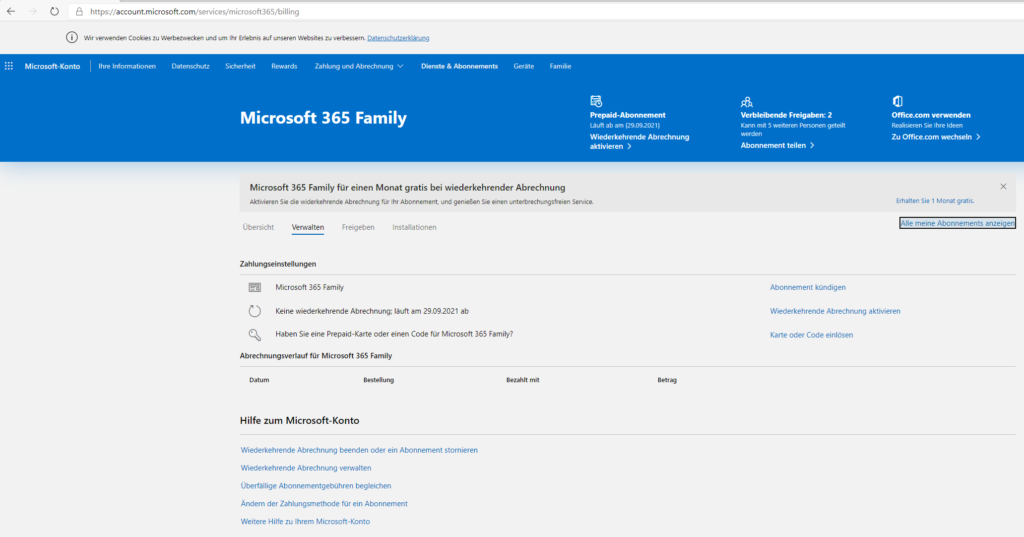Click Wiederkehrende Abrechnung aktivieren in blue banner
Image resolution: width=1024 pixels, height=537 pixels.
[x=639, y=141]
